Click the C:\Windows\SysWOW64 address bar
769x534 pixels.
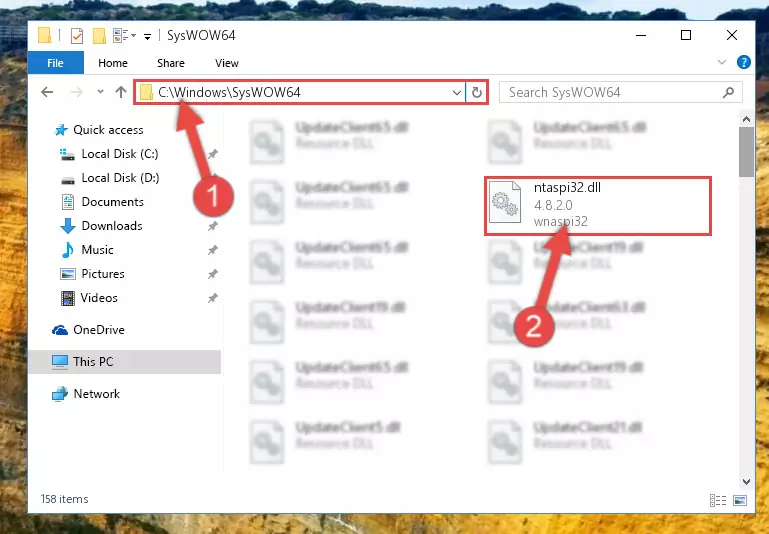click(x=299, y=92)
